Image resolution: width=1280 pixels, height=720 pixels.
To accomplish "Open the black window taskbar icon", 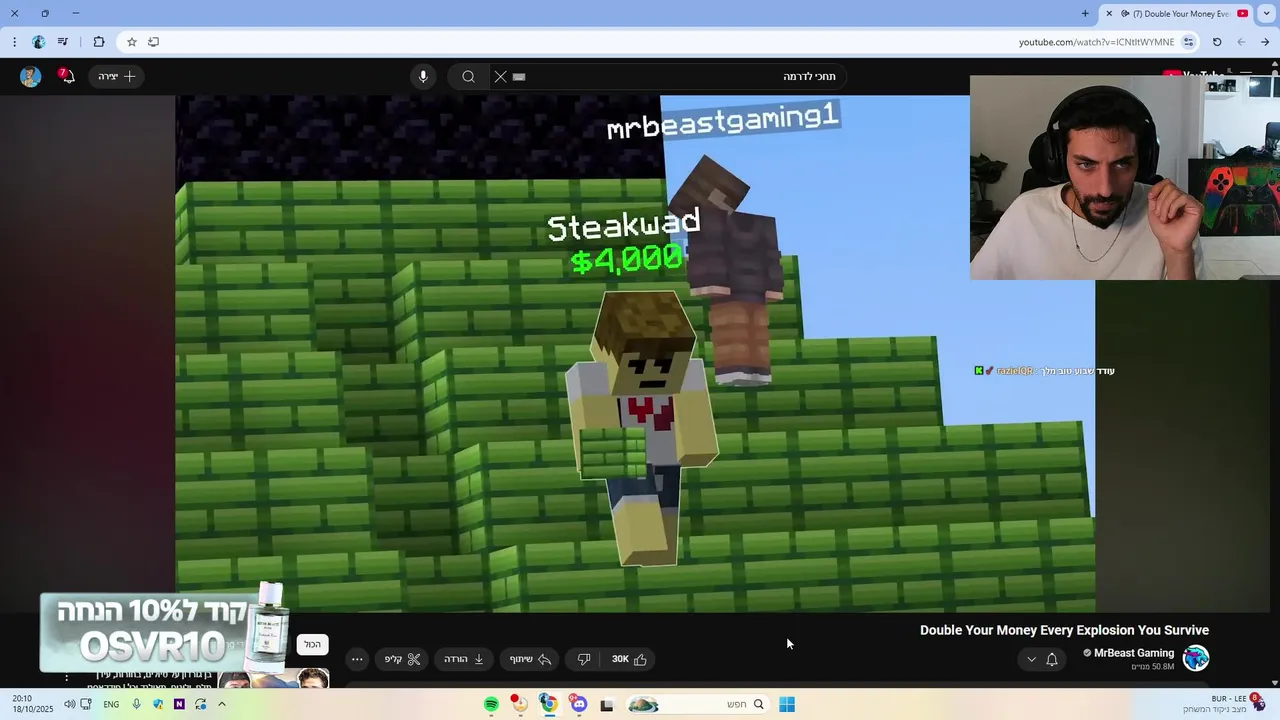I will (x=606, y=704).
